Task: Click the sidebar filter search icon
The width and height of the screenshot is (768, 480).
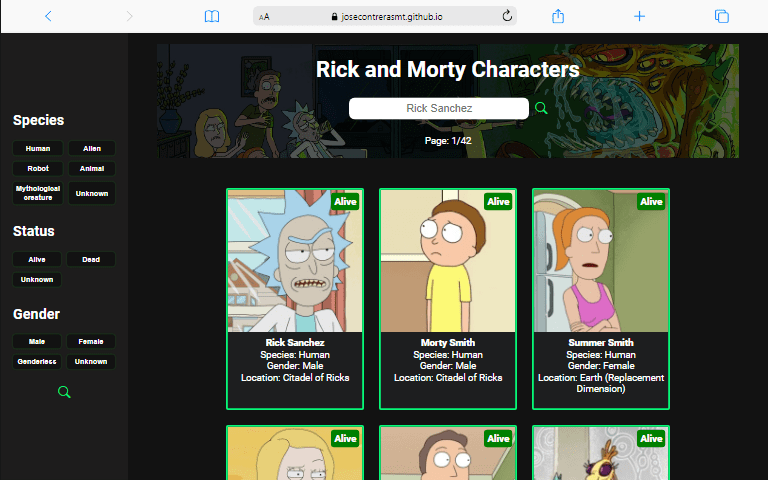Action: (x=64, y=392)
